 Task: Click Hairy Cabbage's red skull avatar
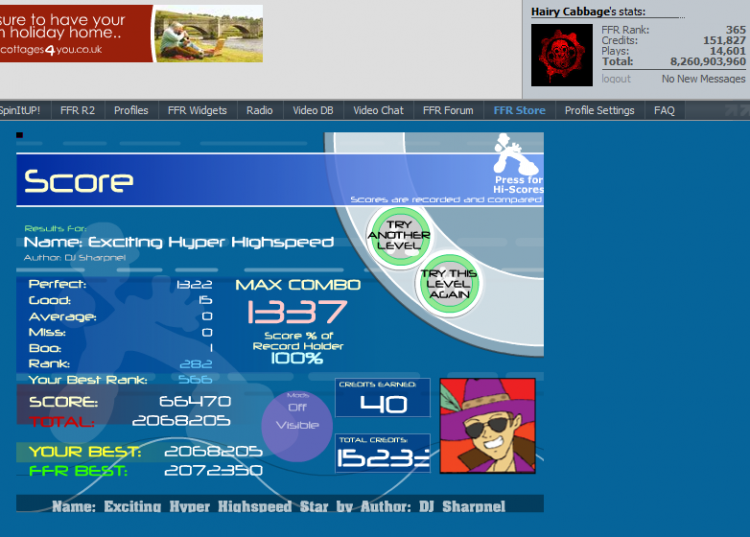point(562,55)
